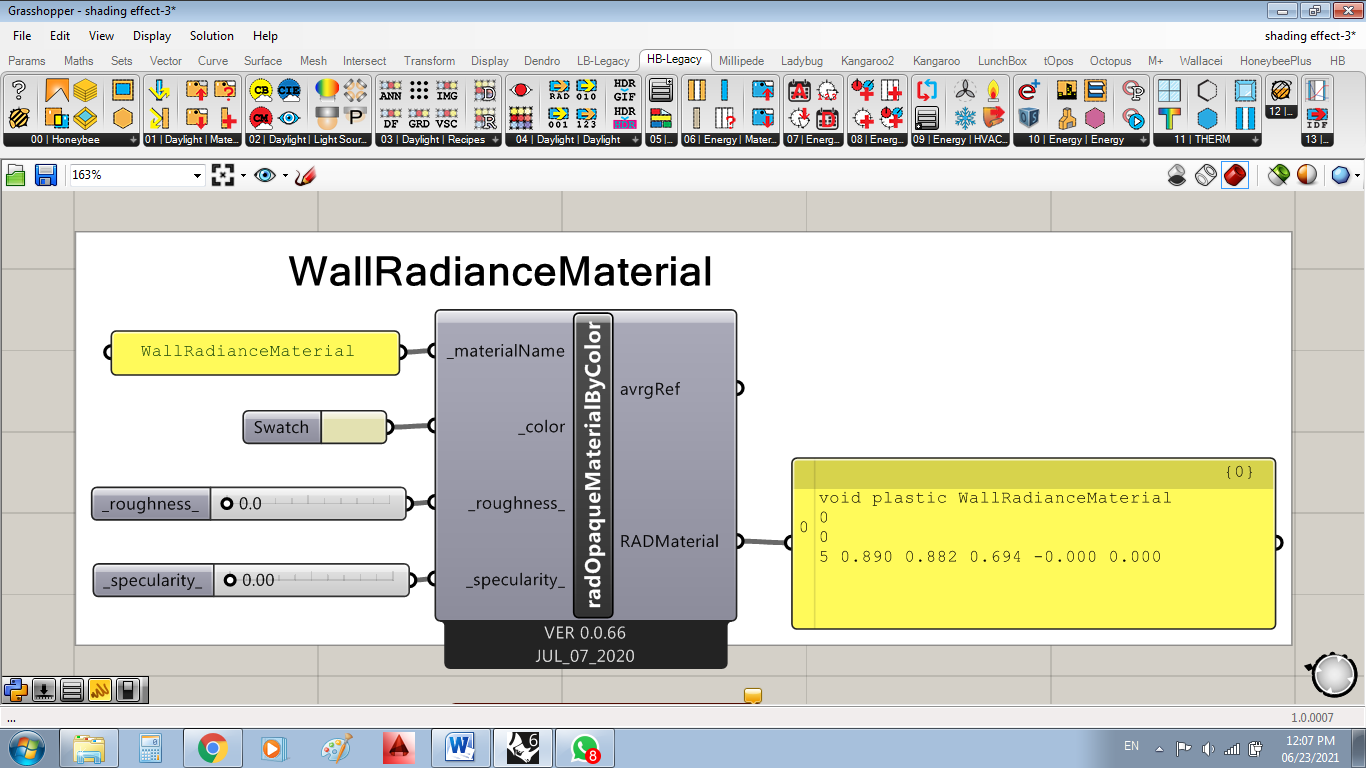Viewport: 1366px width, 768px height.
Task: Click the Python icon in canvas widget bar
Action: (15, 690)
